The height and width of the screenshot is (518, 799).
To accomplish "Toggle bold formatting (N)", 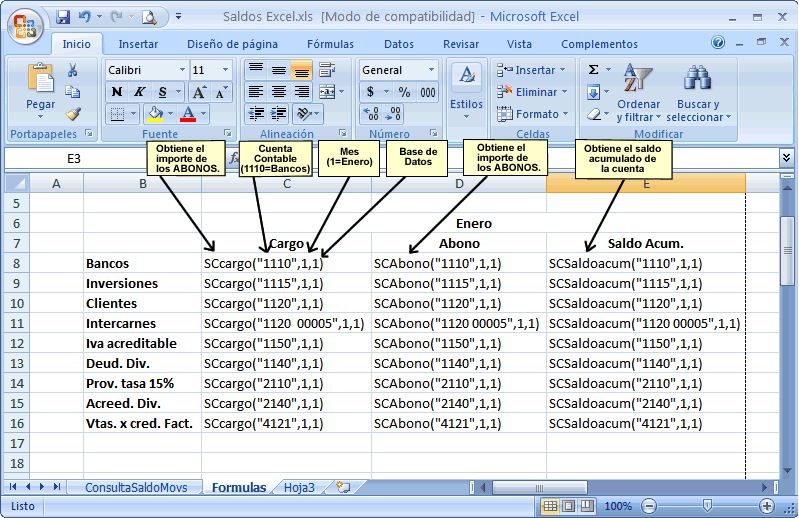I will click(116, 92).
